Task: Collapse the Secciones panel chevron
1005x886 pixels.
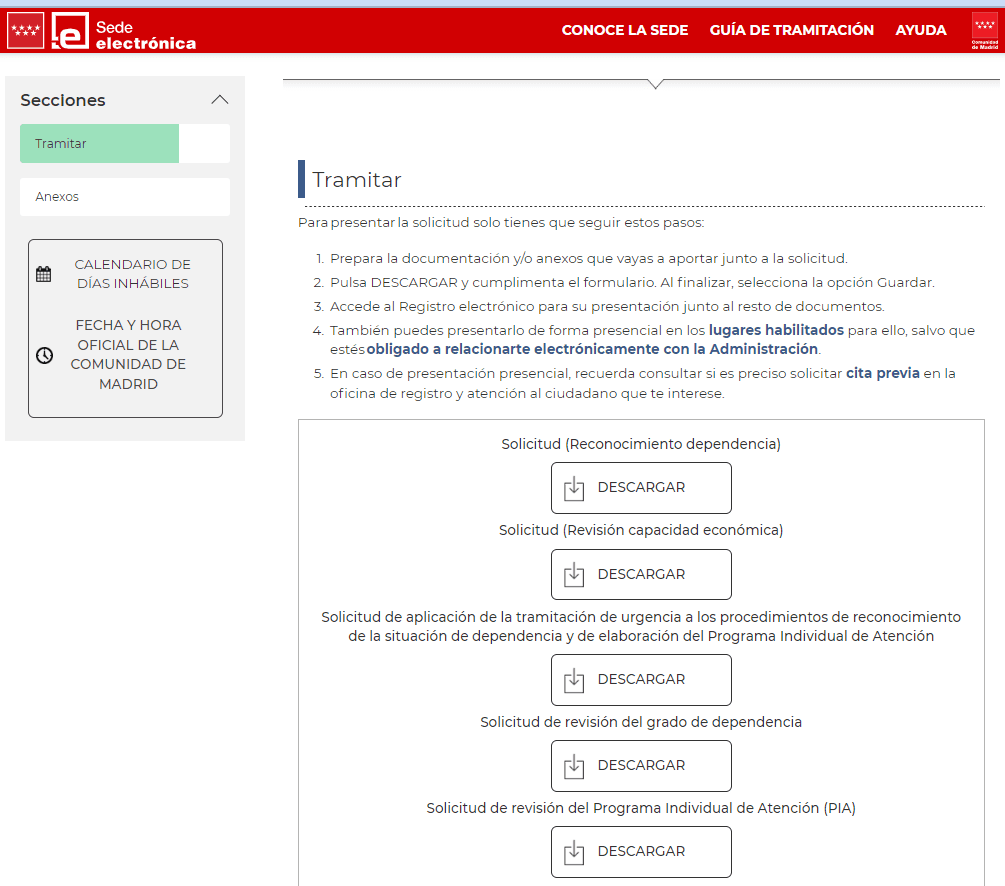Action: point(220,100)
